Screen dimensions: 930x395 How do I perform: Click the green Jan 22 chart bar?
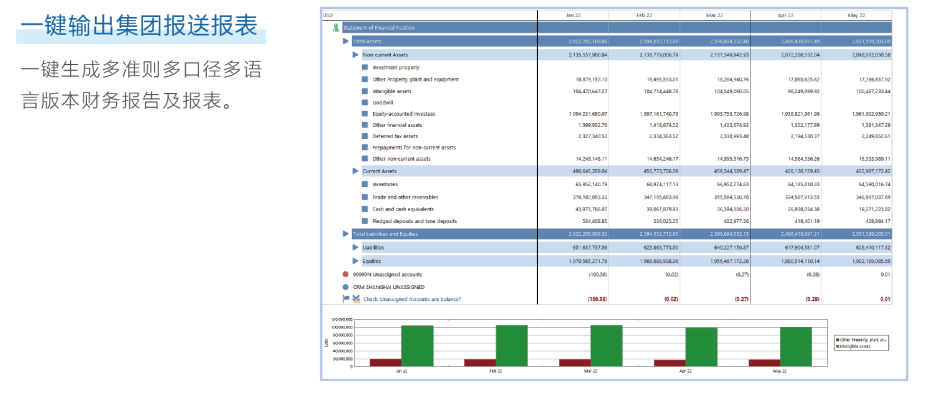[x=418, y=346]
